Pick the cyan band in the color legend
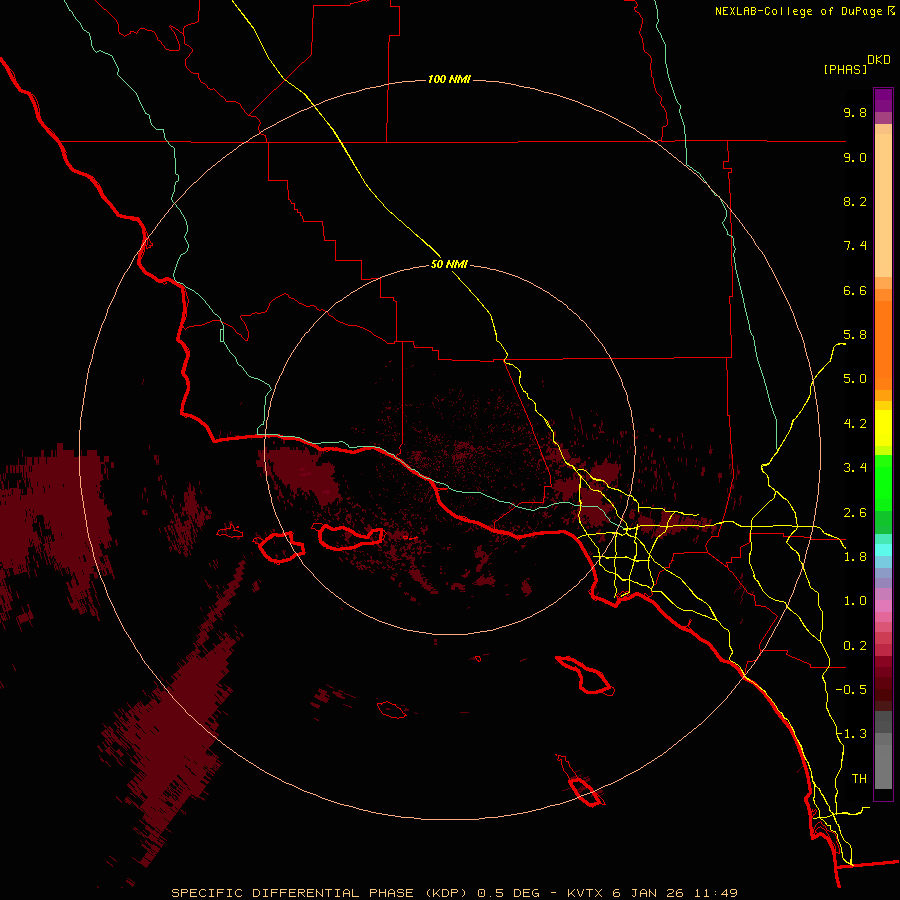This screenshot has width=900, height=900. (x=883, y=550)
